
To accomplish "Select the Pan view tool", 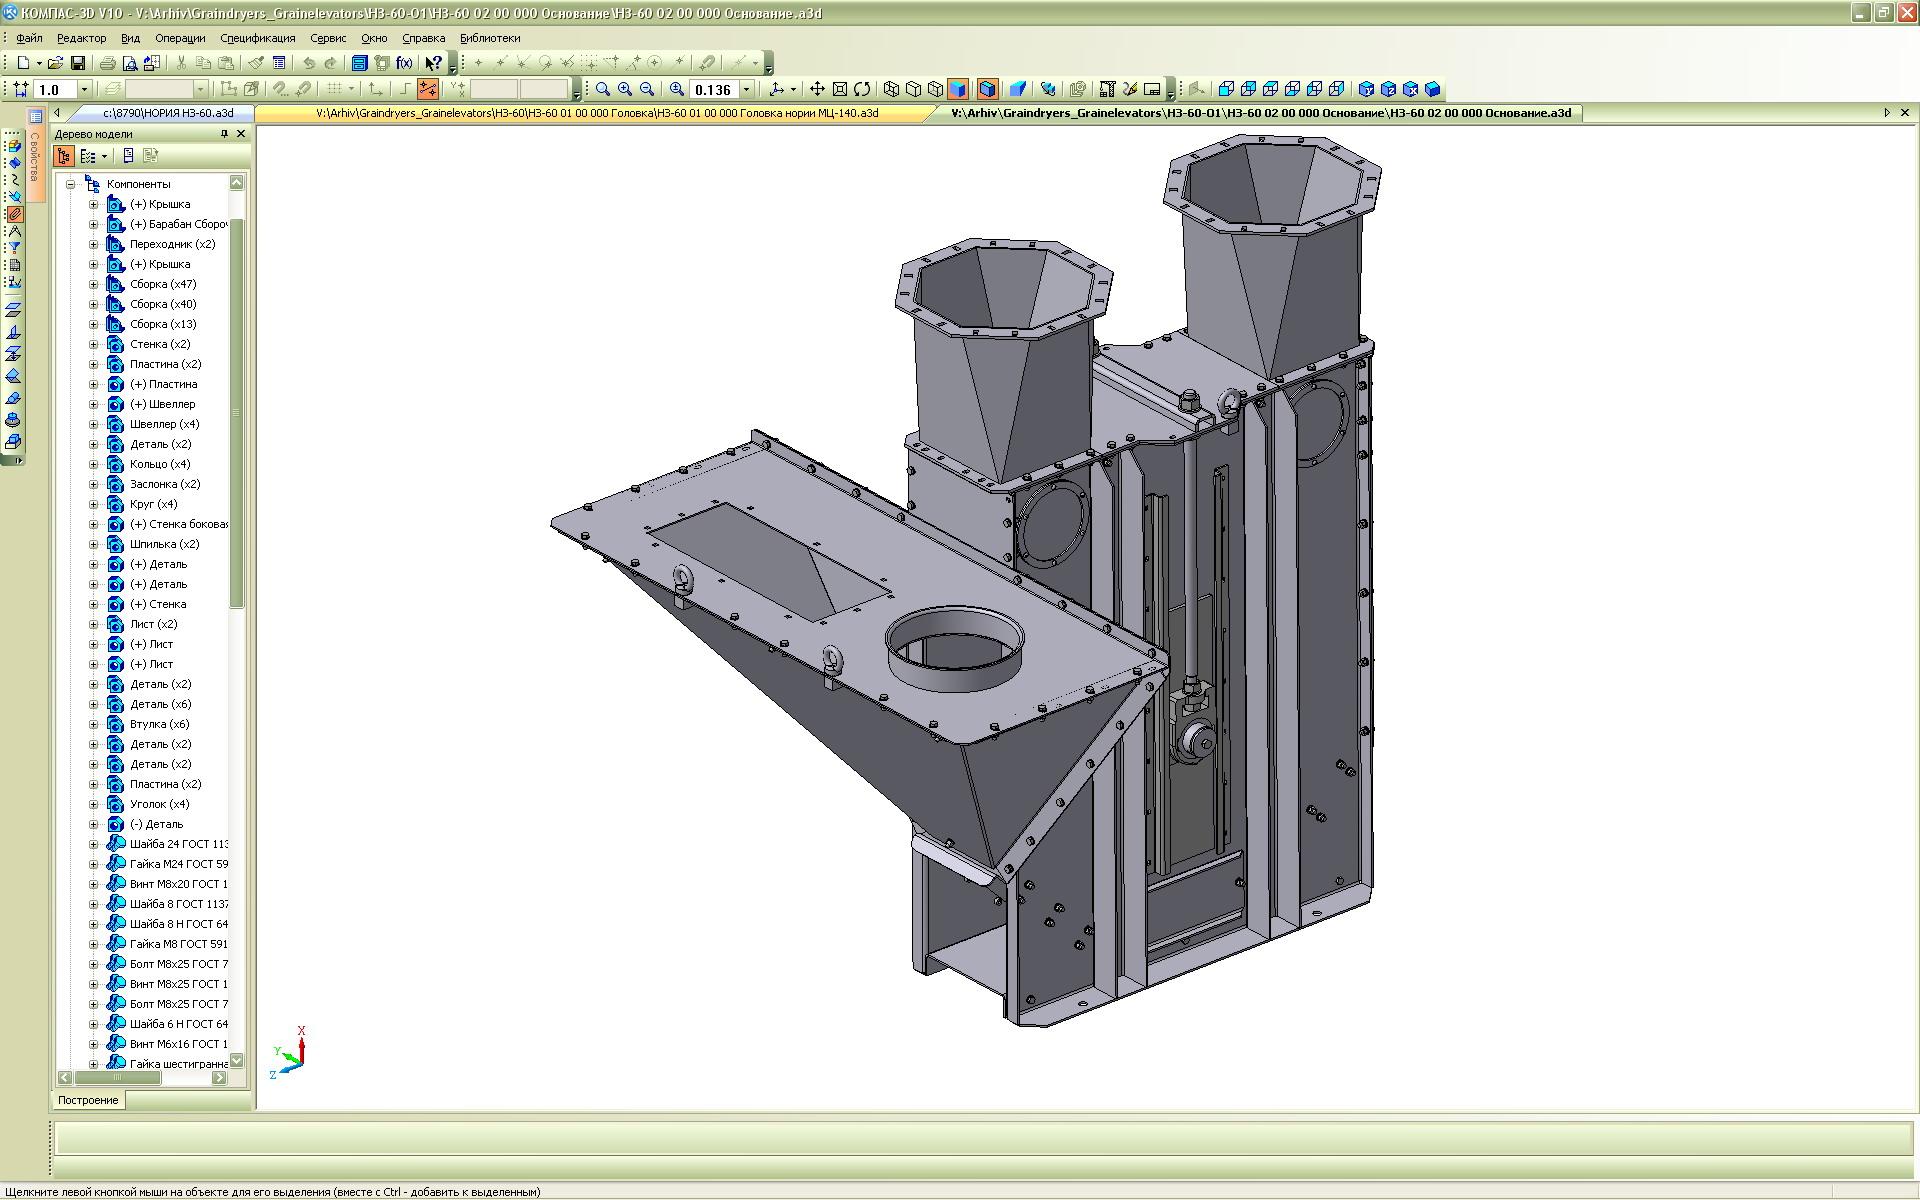I will [x=817, y=89].
